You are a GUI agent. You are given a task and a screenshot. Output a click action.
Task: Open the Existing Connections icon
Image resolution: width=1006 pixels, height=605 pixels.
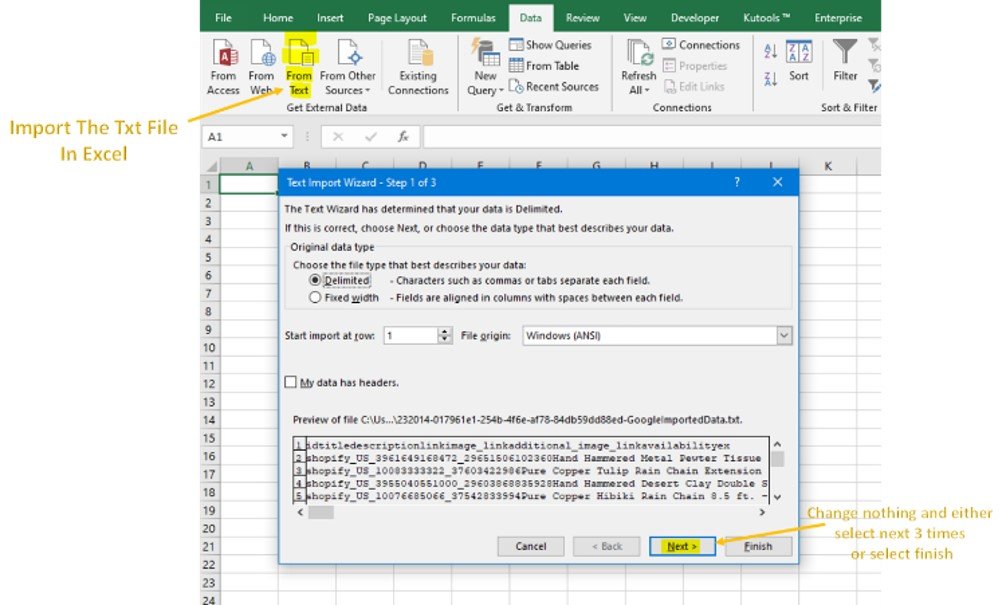(418, 53)
